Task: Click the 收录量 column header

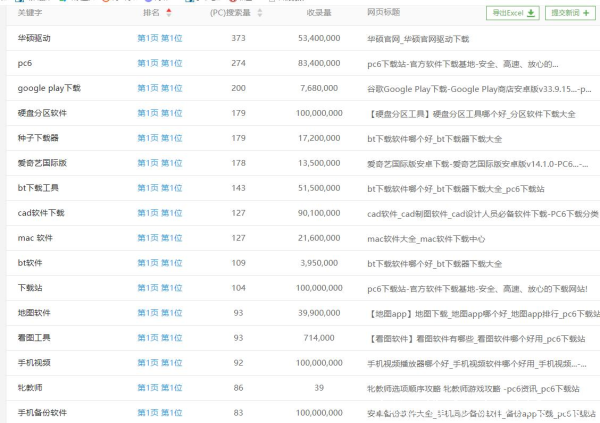Action: 320,13
